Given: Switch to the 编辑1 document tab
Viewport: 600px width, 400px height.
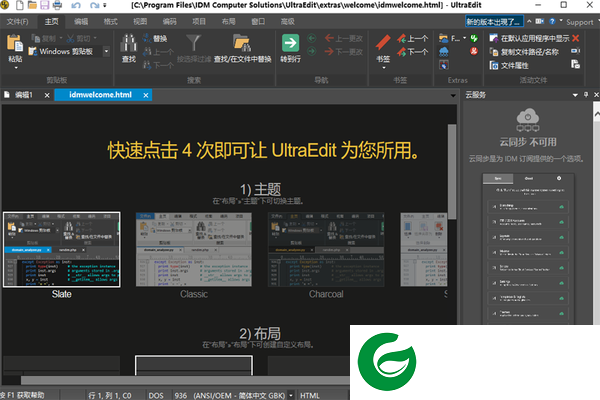Looking at the screenshot, I should (24, 95).
